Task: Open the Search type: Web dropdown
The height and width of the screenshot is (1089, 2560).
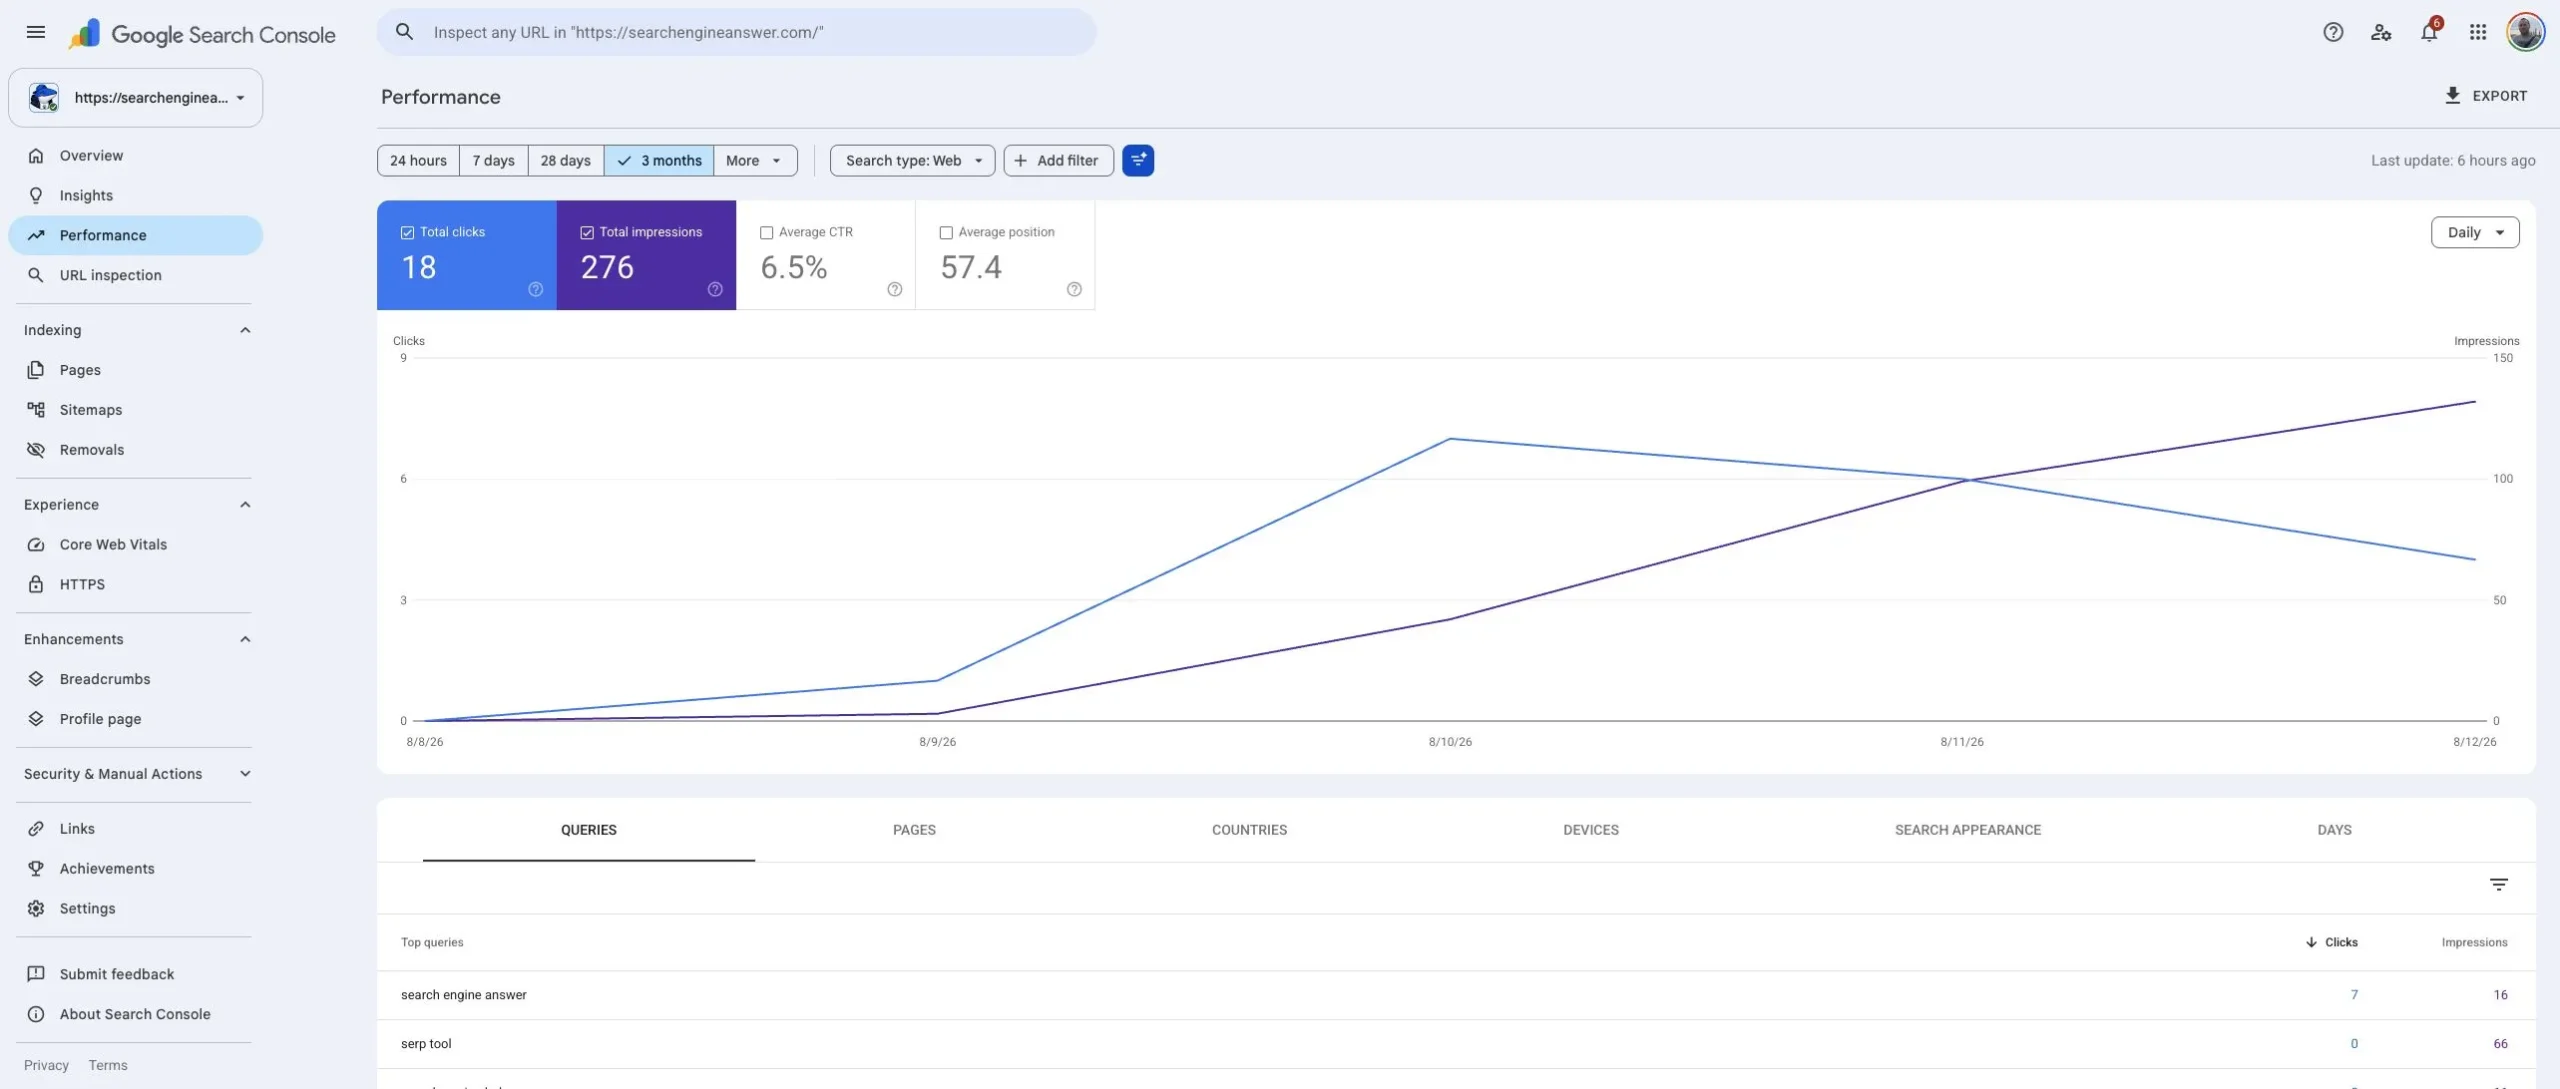Action: click(912, 160)
